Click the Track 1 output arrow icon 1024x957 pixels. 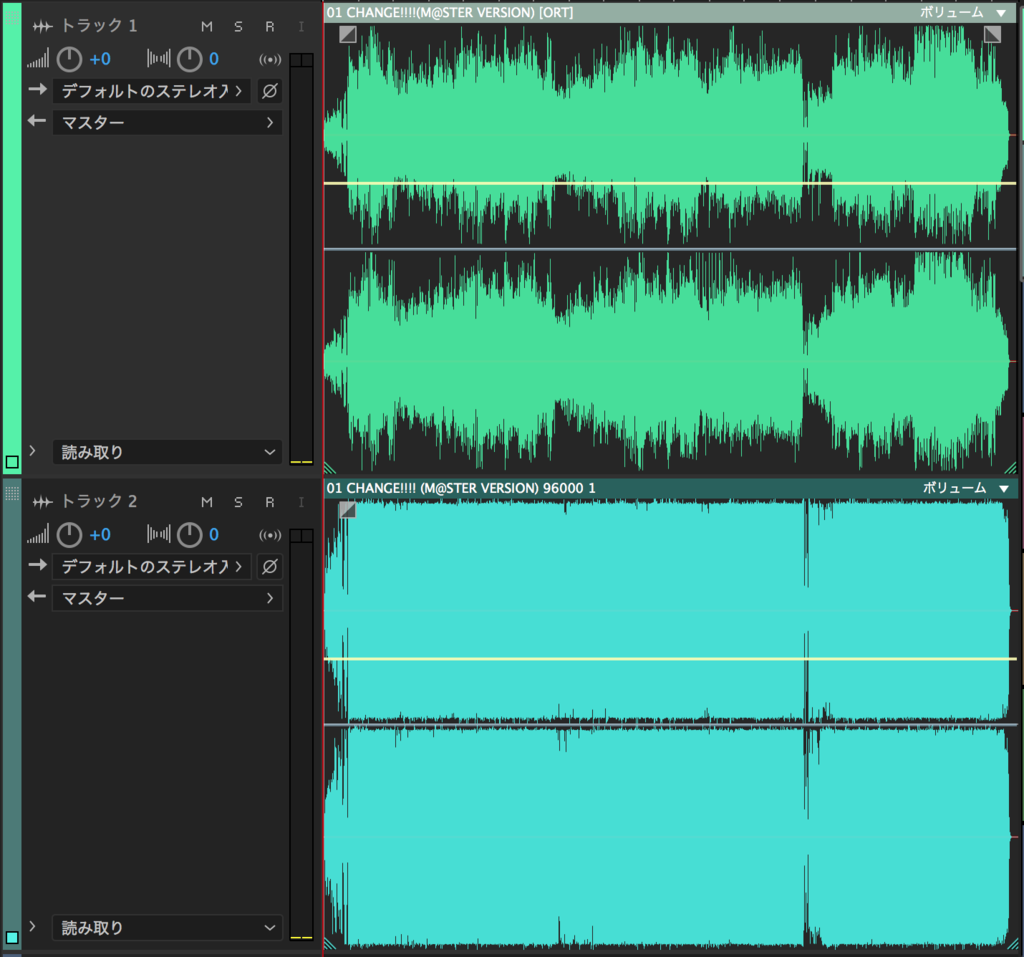click(x=37, y=120)
